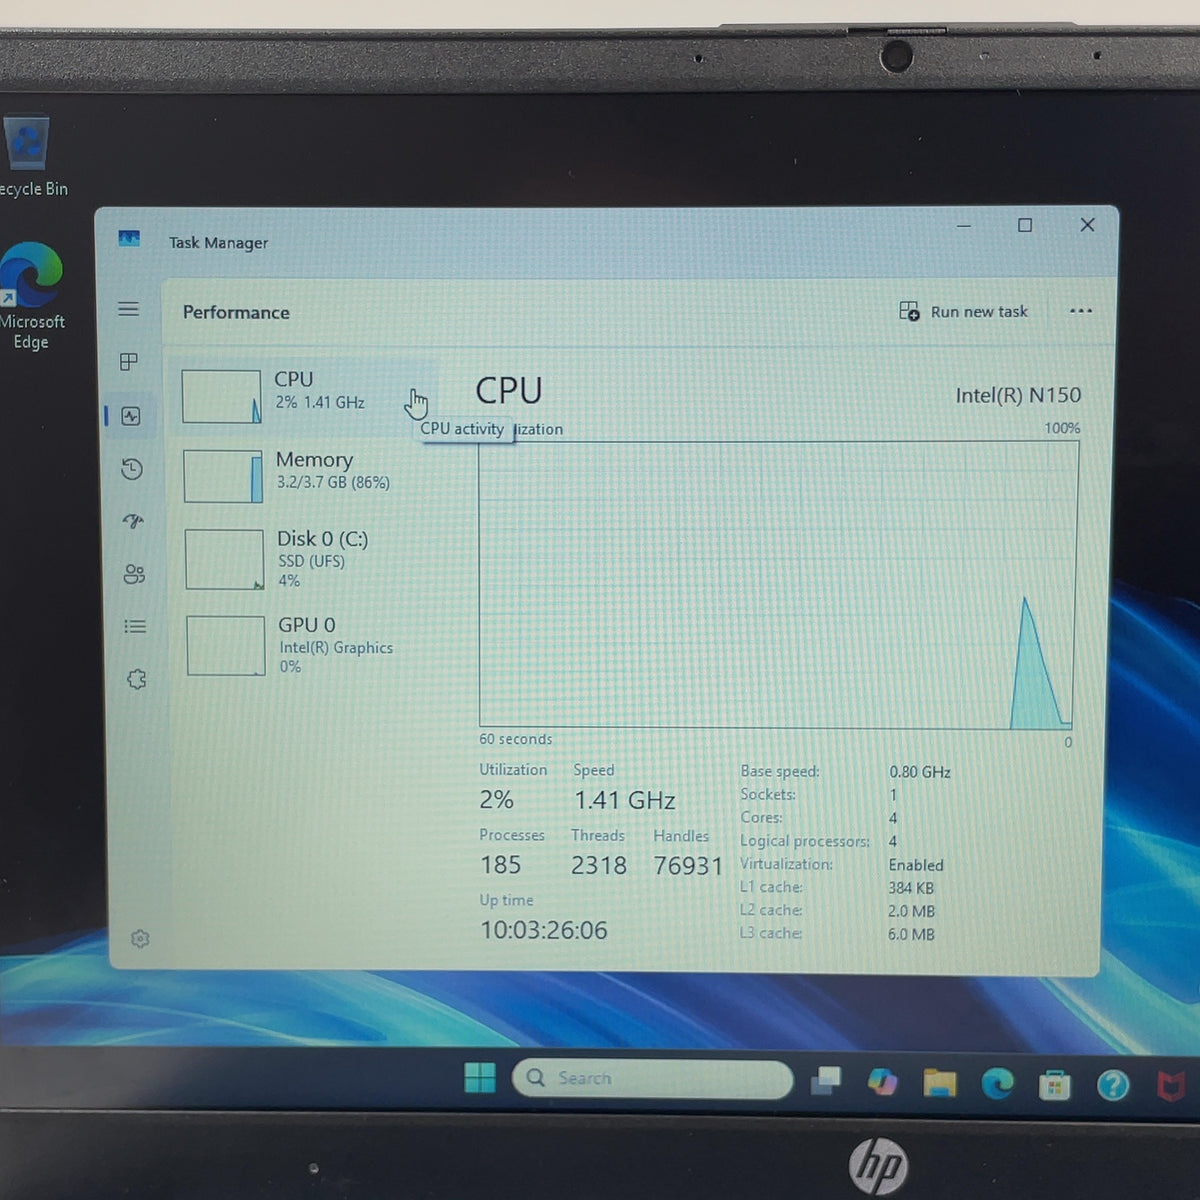Open Task View from the taskbar

click(x=826, y=1080)
